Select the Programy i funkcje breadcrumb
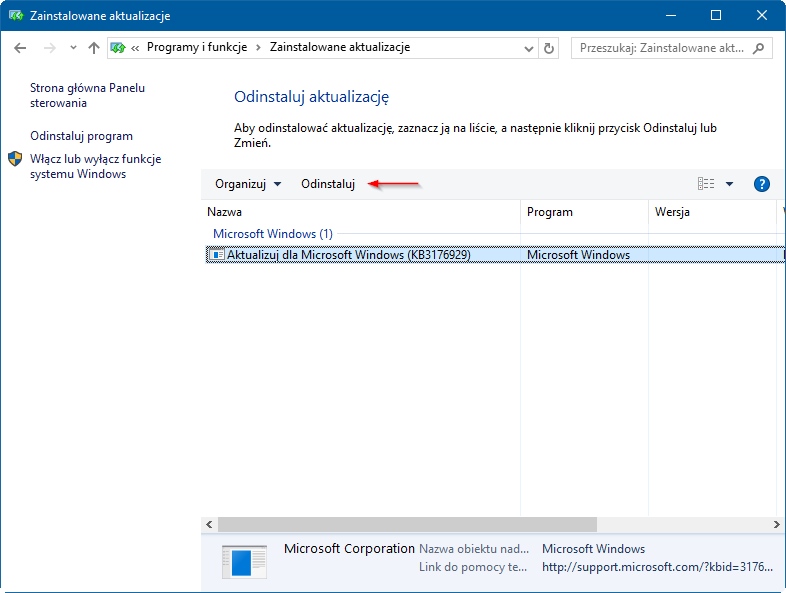The image size is (786, 593). click(196, 47)
